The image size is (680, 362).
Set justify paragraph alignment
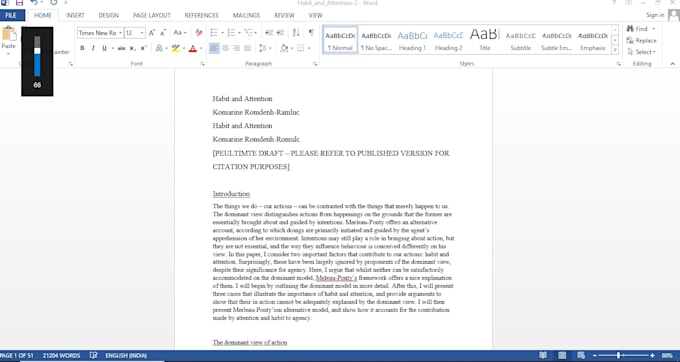click(x=247, y=48)
